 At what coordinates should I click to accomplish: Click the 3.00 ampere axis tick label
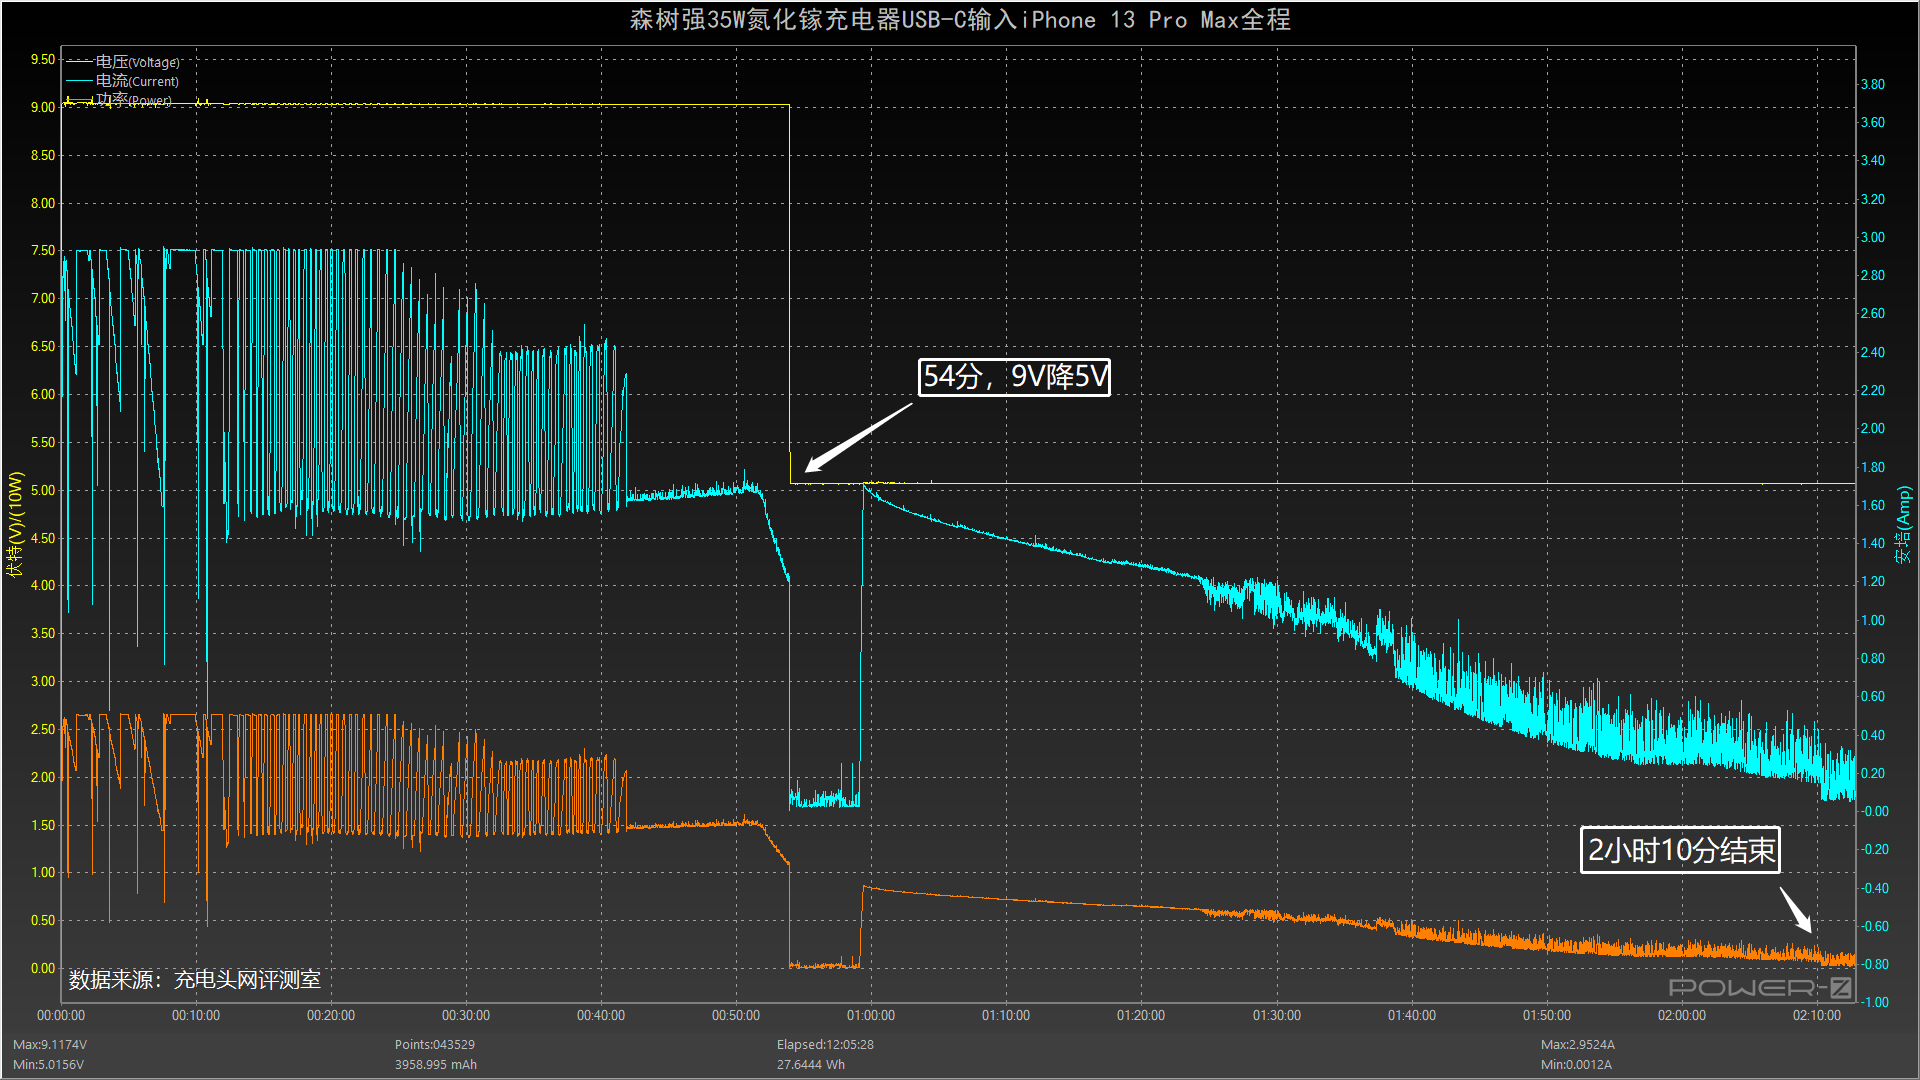1873,237
